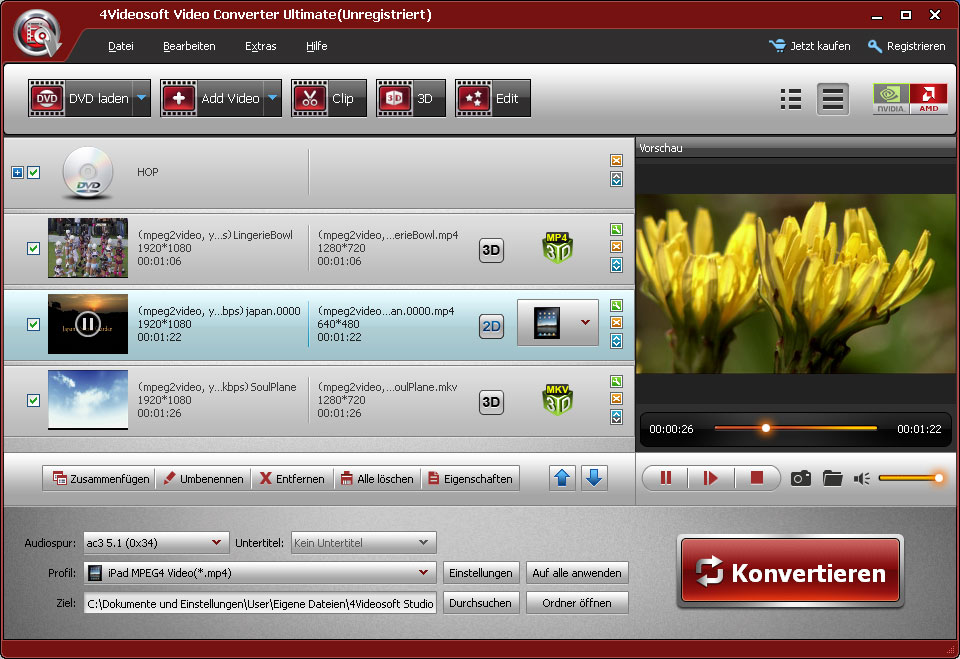Toggle the 3D button on SoulPlane row

click(491, 402)
